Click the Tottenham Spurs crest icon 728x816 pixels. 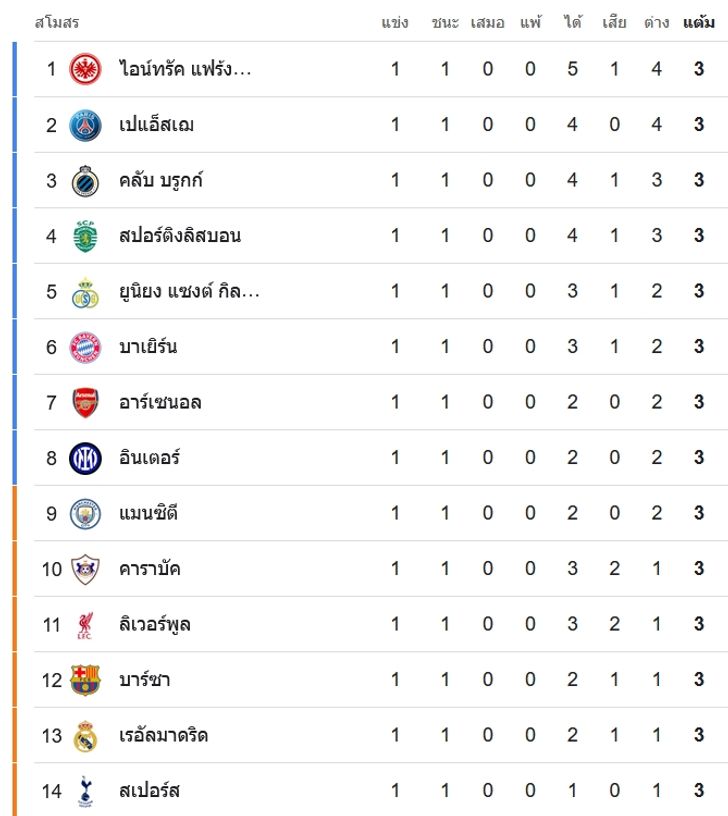(x=85, y=791)
